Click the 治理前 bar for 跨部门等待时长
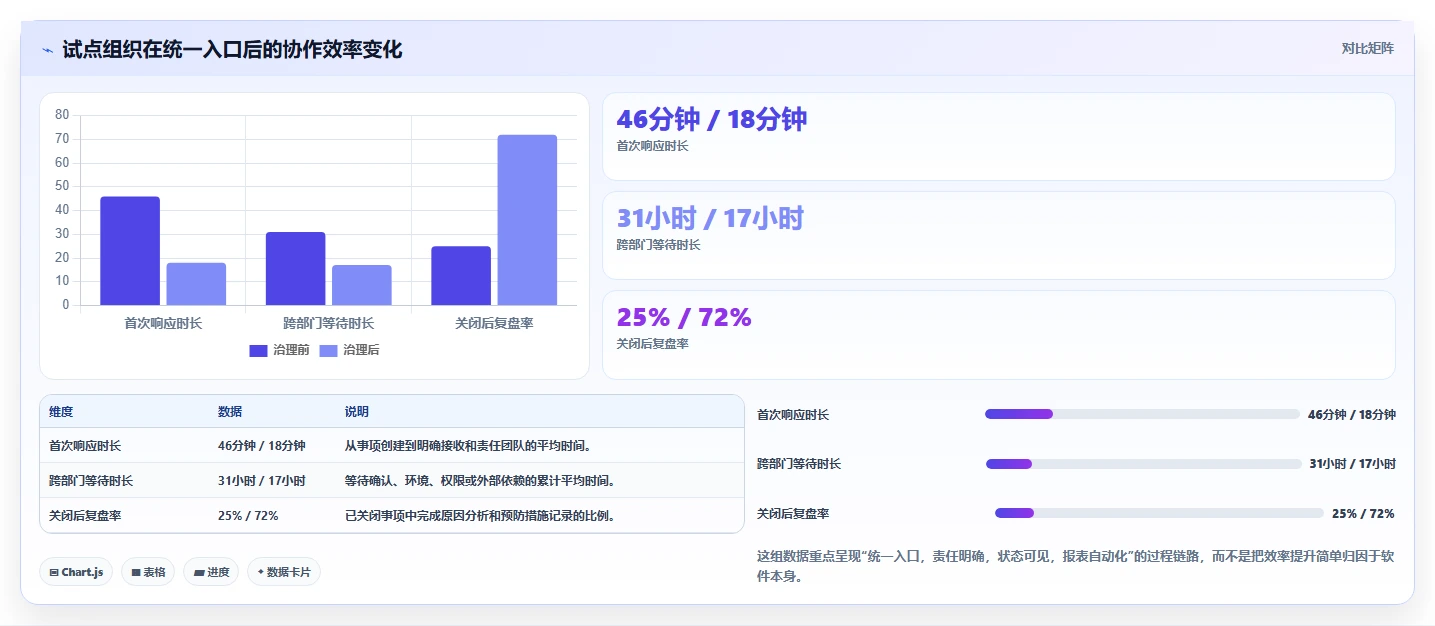 (295, 268)
